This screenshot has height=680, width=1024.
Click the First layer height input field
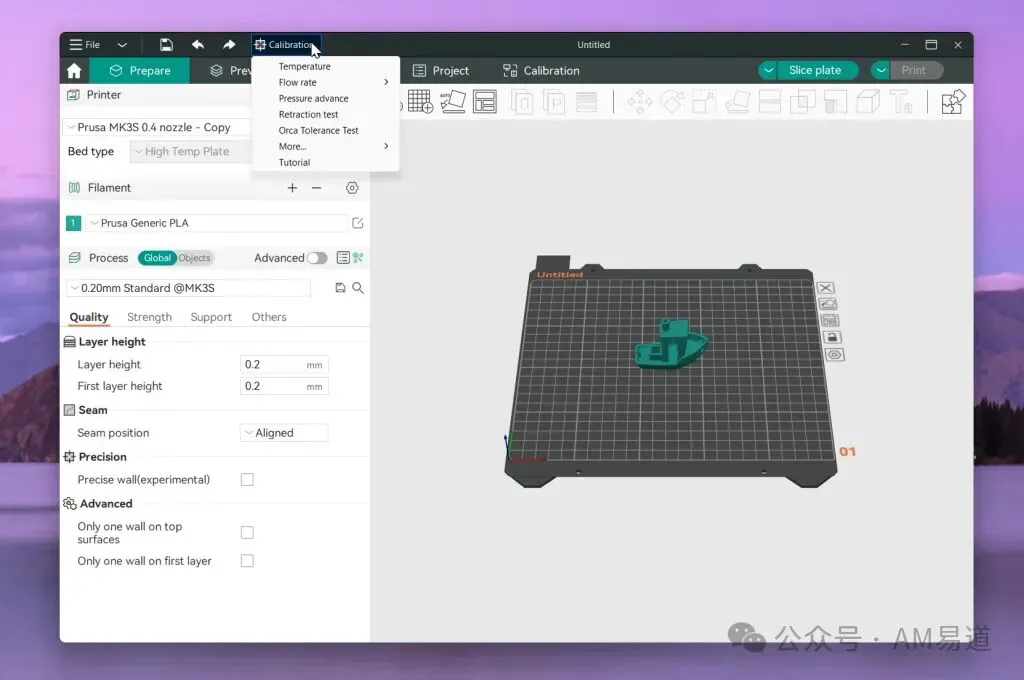(x=284, y=387)
